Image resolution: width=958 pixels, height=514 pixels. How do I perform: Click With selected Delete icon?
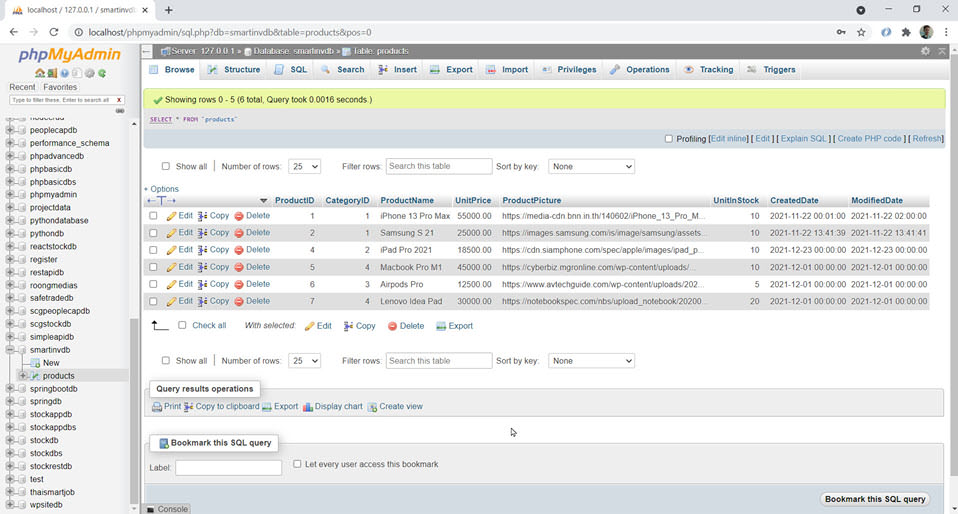click(x=392, y=326)
